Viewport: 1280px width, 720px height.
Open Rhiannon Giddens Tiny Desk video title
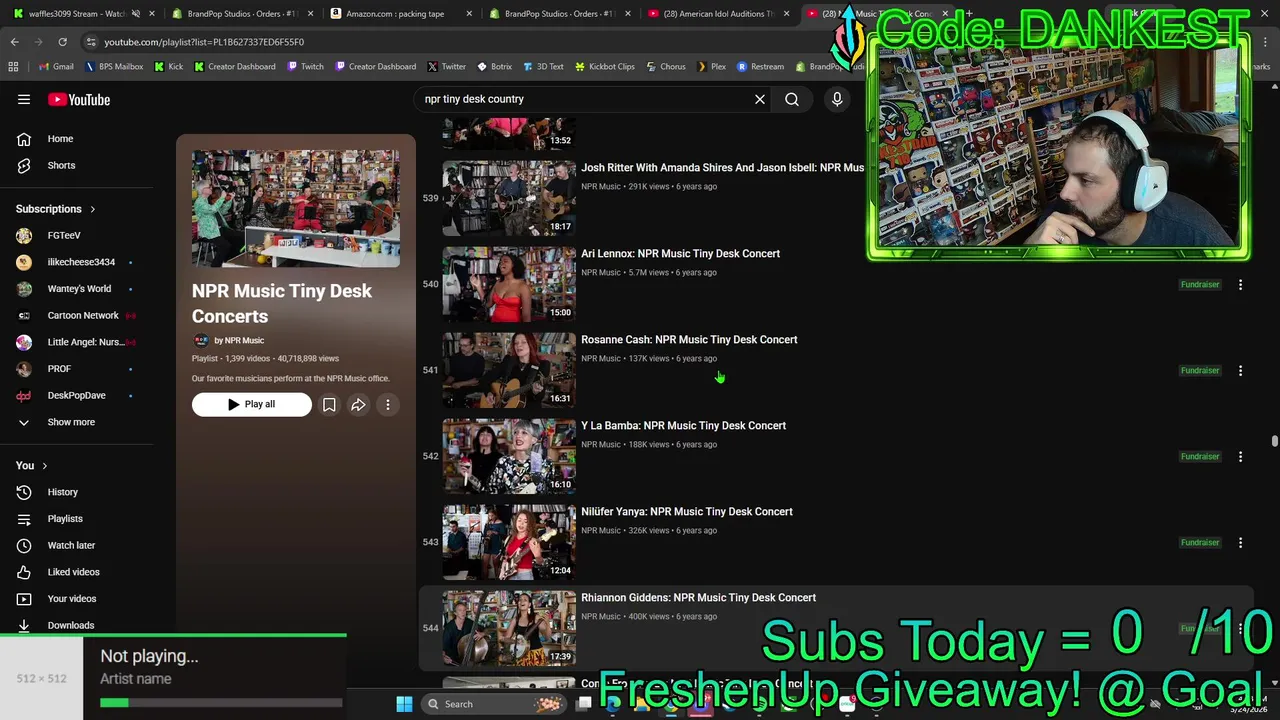click(698, 598)
